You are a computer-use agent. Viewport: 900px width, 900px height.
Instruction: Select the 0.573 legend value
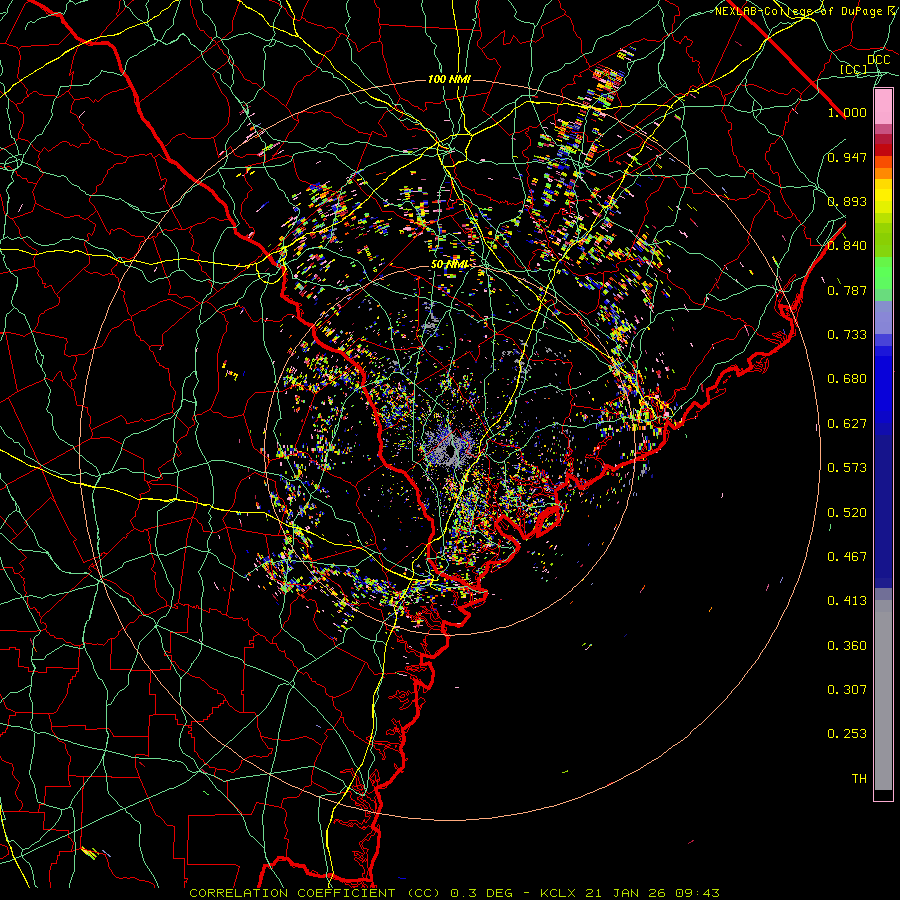coord(847,468)
